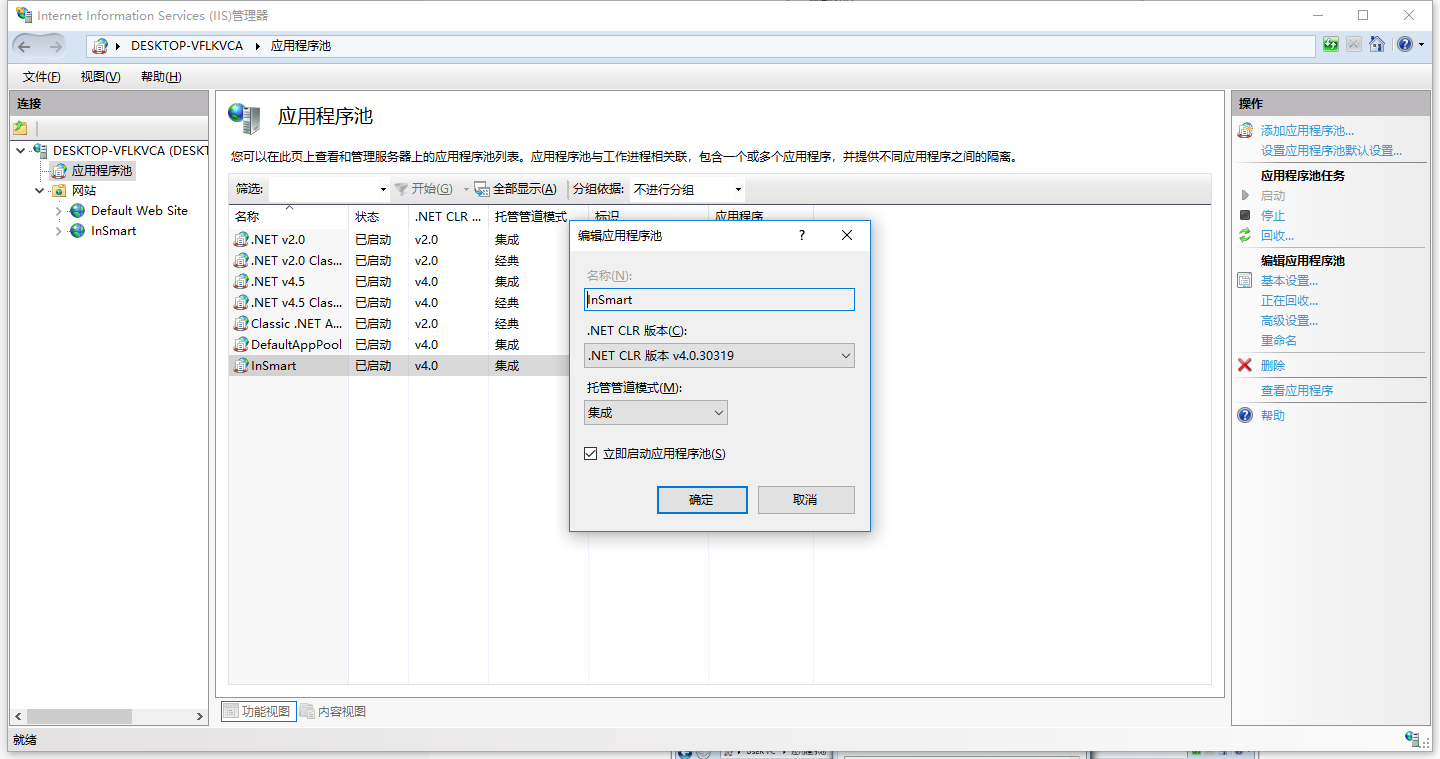Click the 托管管道模式 column header

pyautogui.click(x=530, y=217)
